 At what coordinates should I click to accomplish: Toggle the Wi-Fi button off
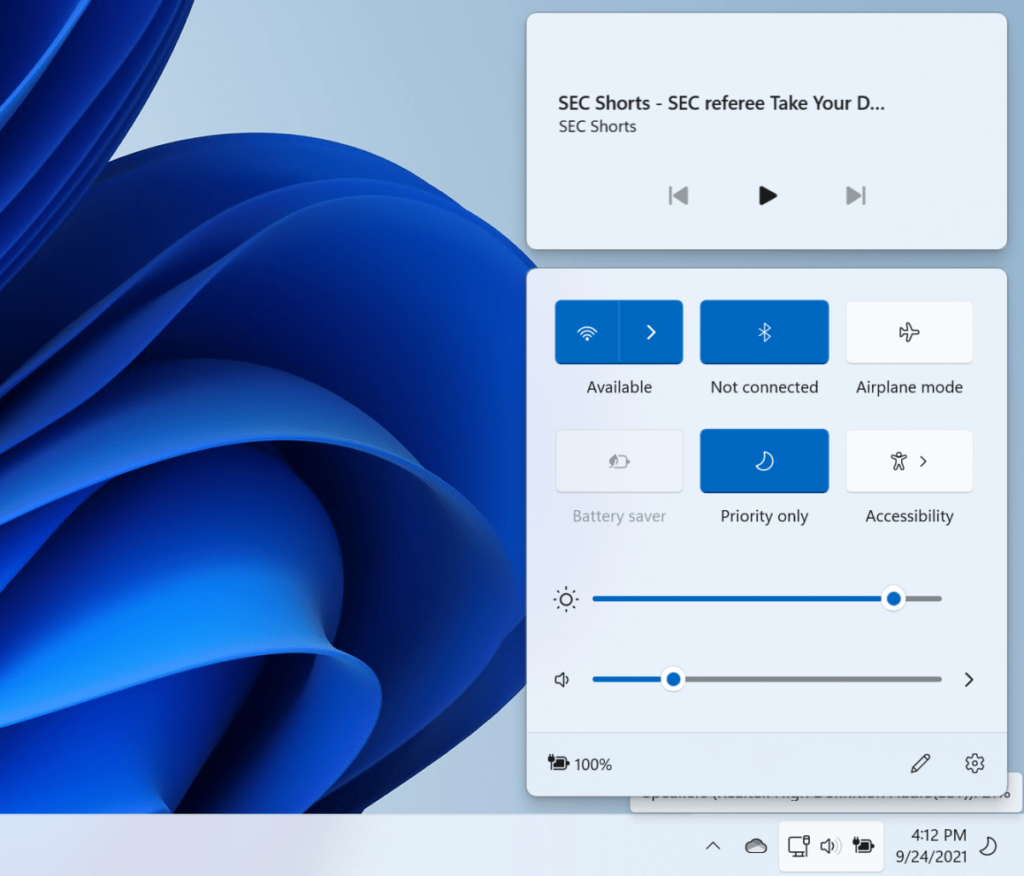pyautogui.click(x=586, y=332)
